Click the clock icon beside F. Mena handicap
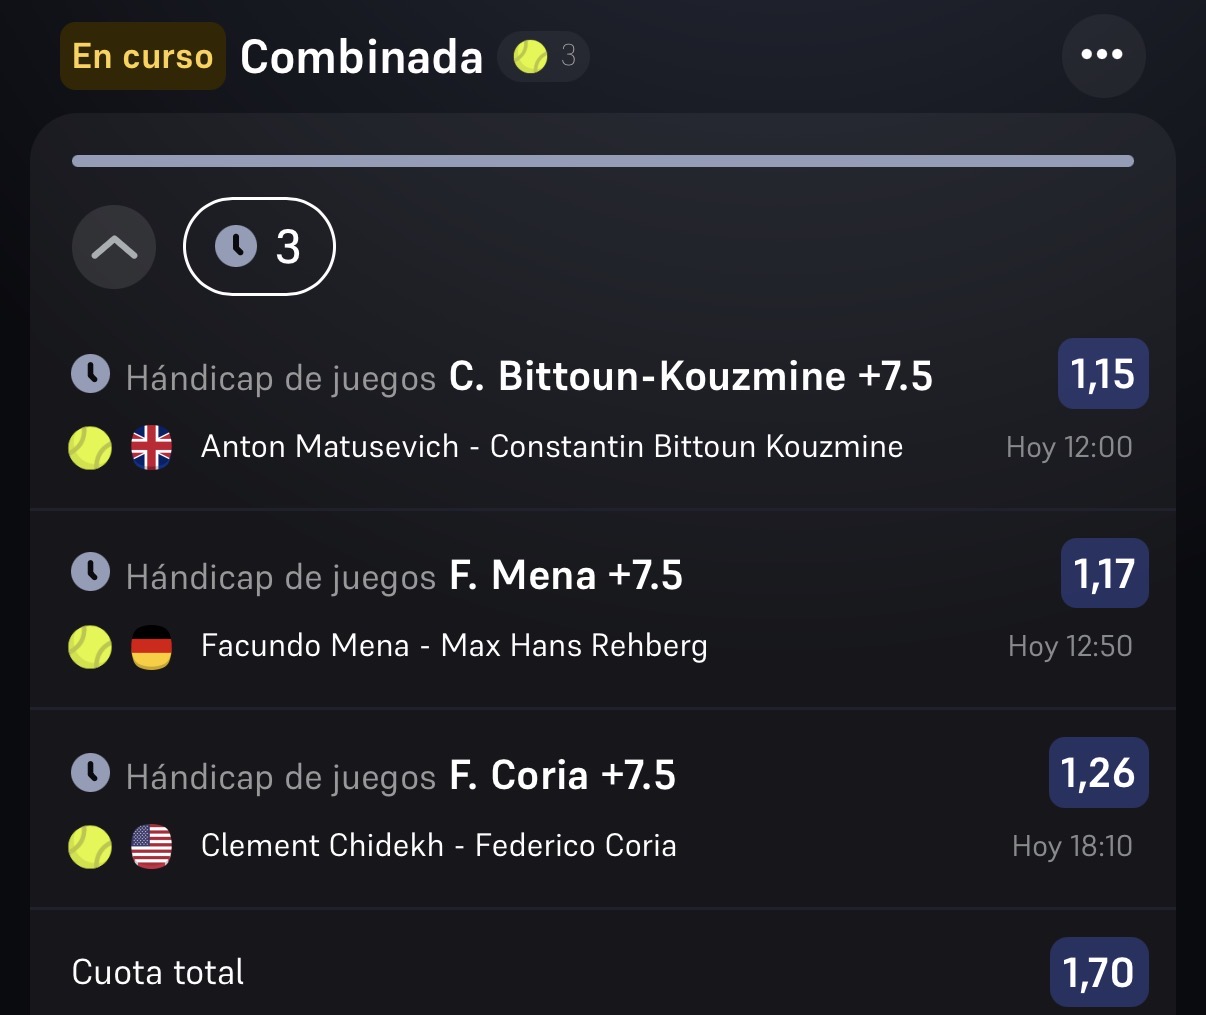The width and height of the screenshot is (1206, 1015). [91, 573]
